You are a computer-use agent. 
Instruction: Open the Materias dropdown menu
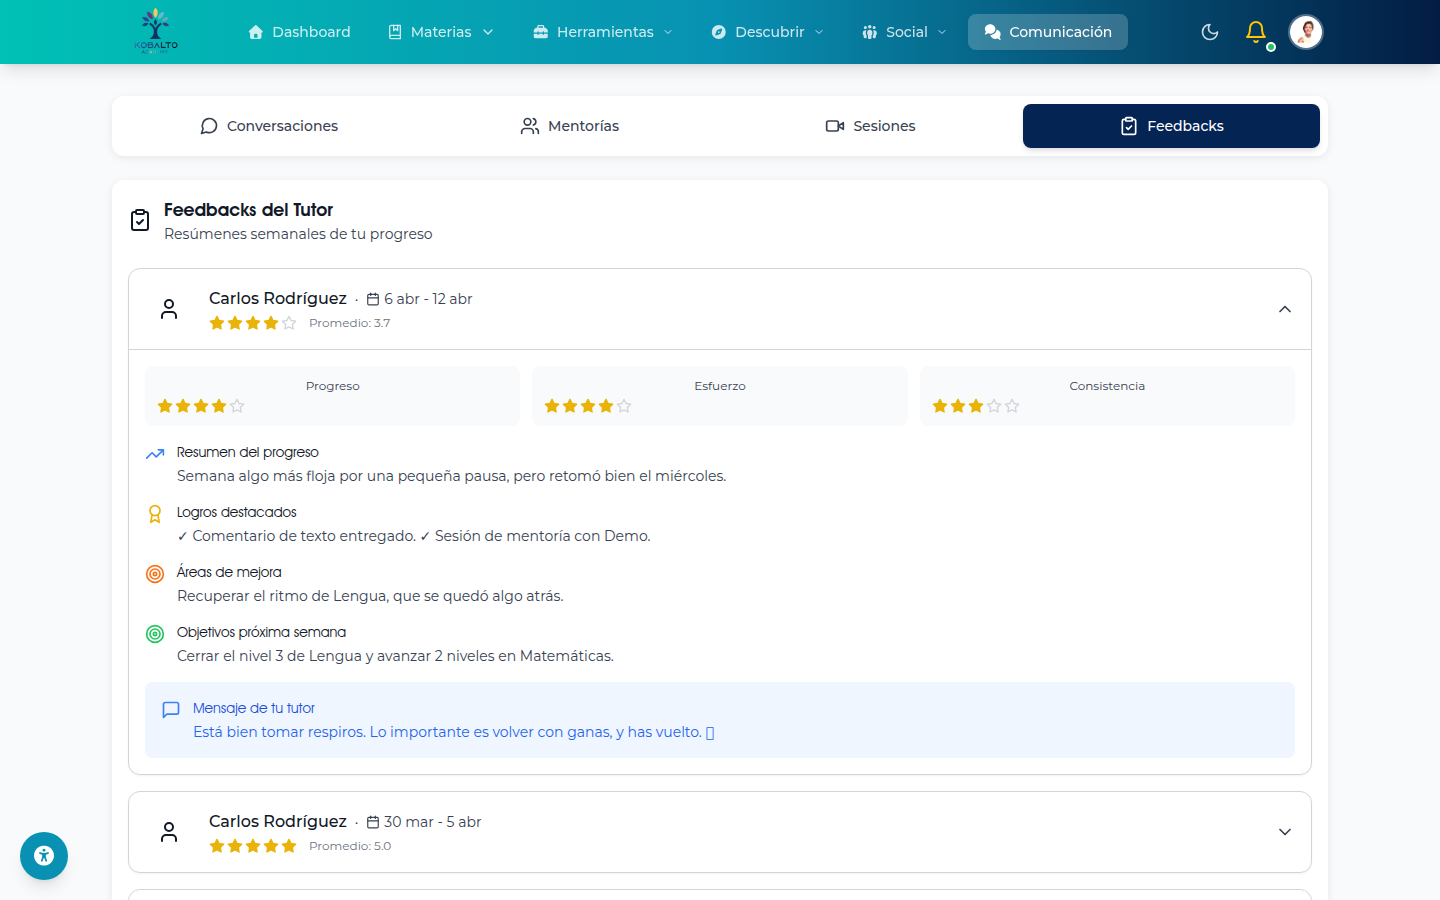[441, 32]
